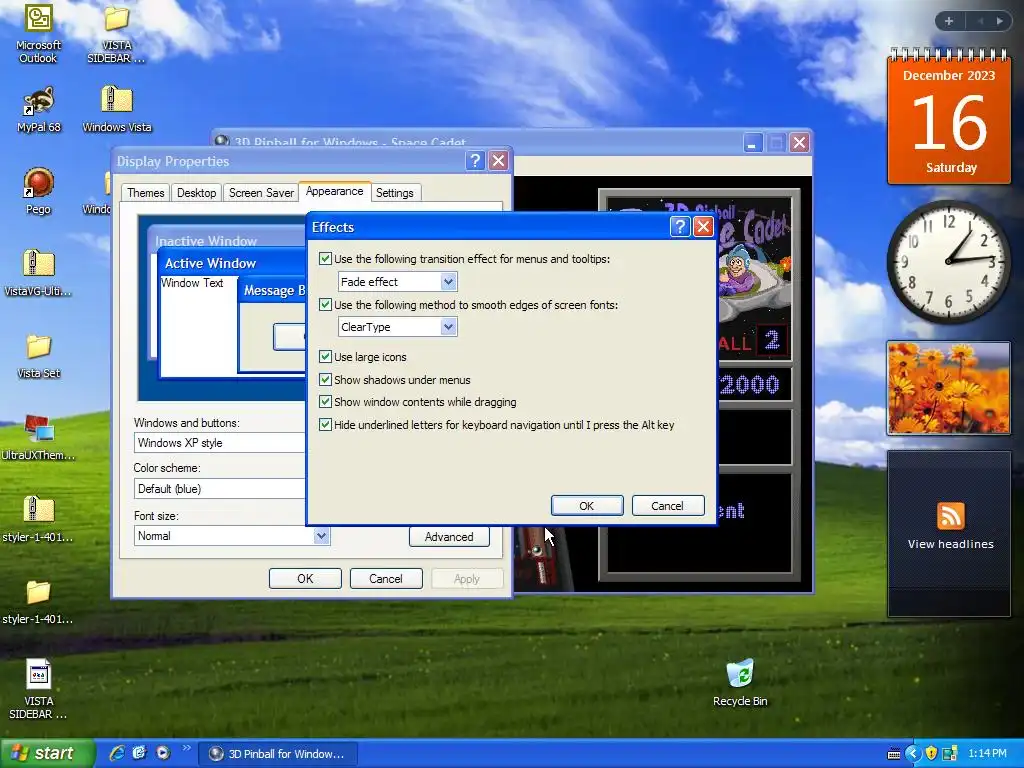Image resolution: width=1024 pixels, height=768 pixels.
Task: Select the Recycle Bin icon
Action: (x=740, y=683)
